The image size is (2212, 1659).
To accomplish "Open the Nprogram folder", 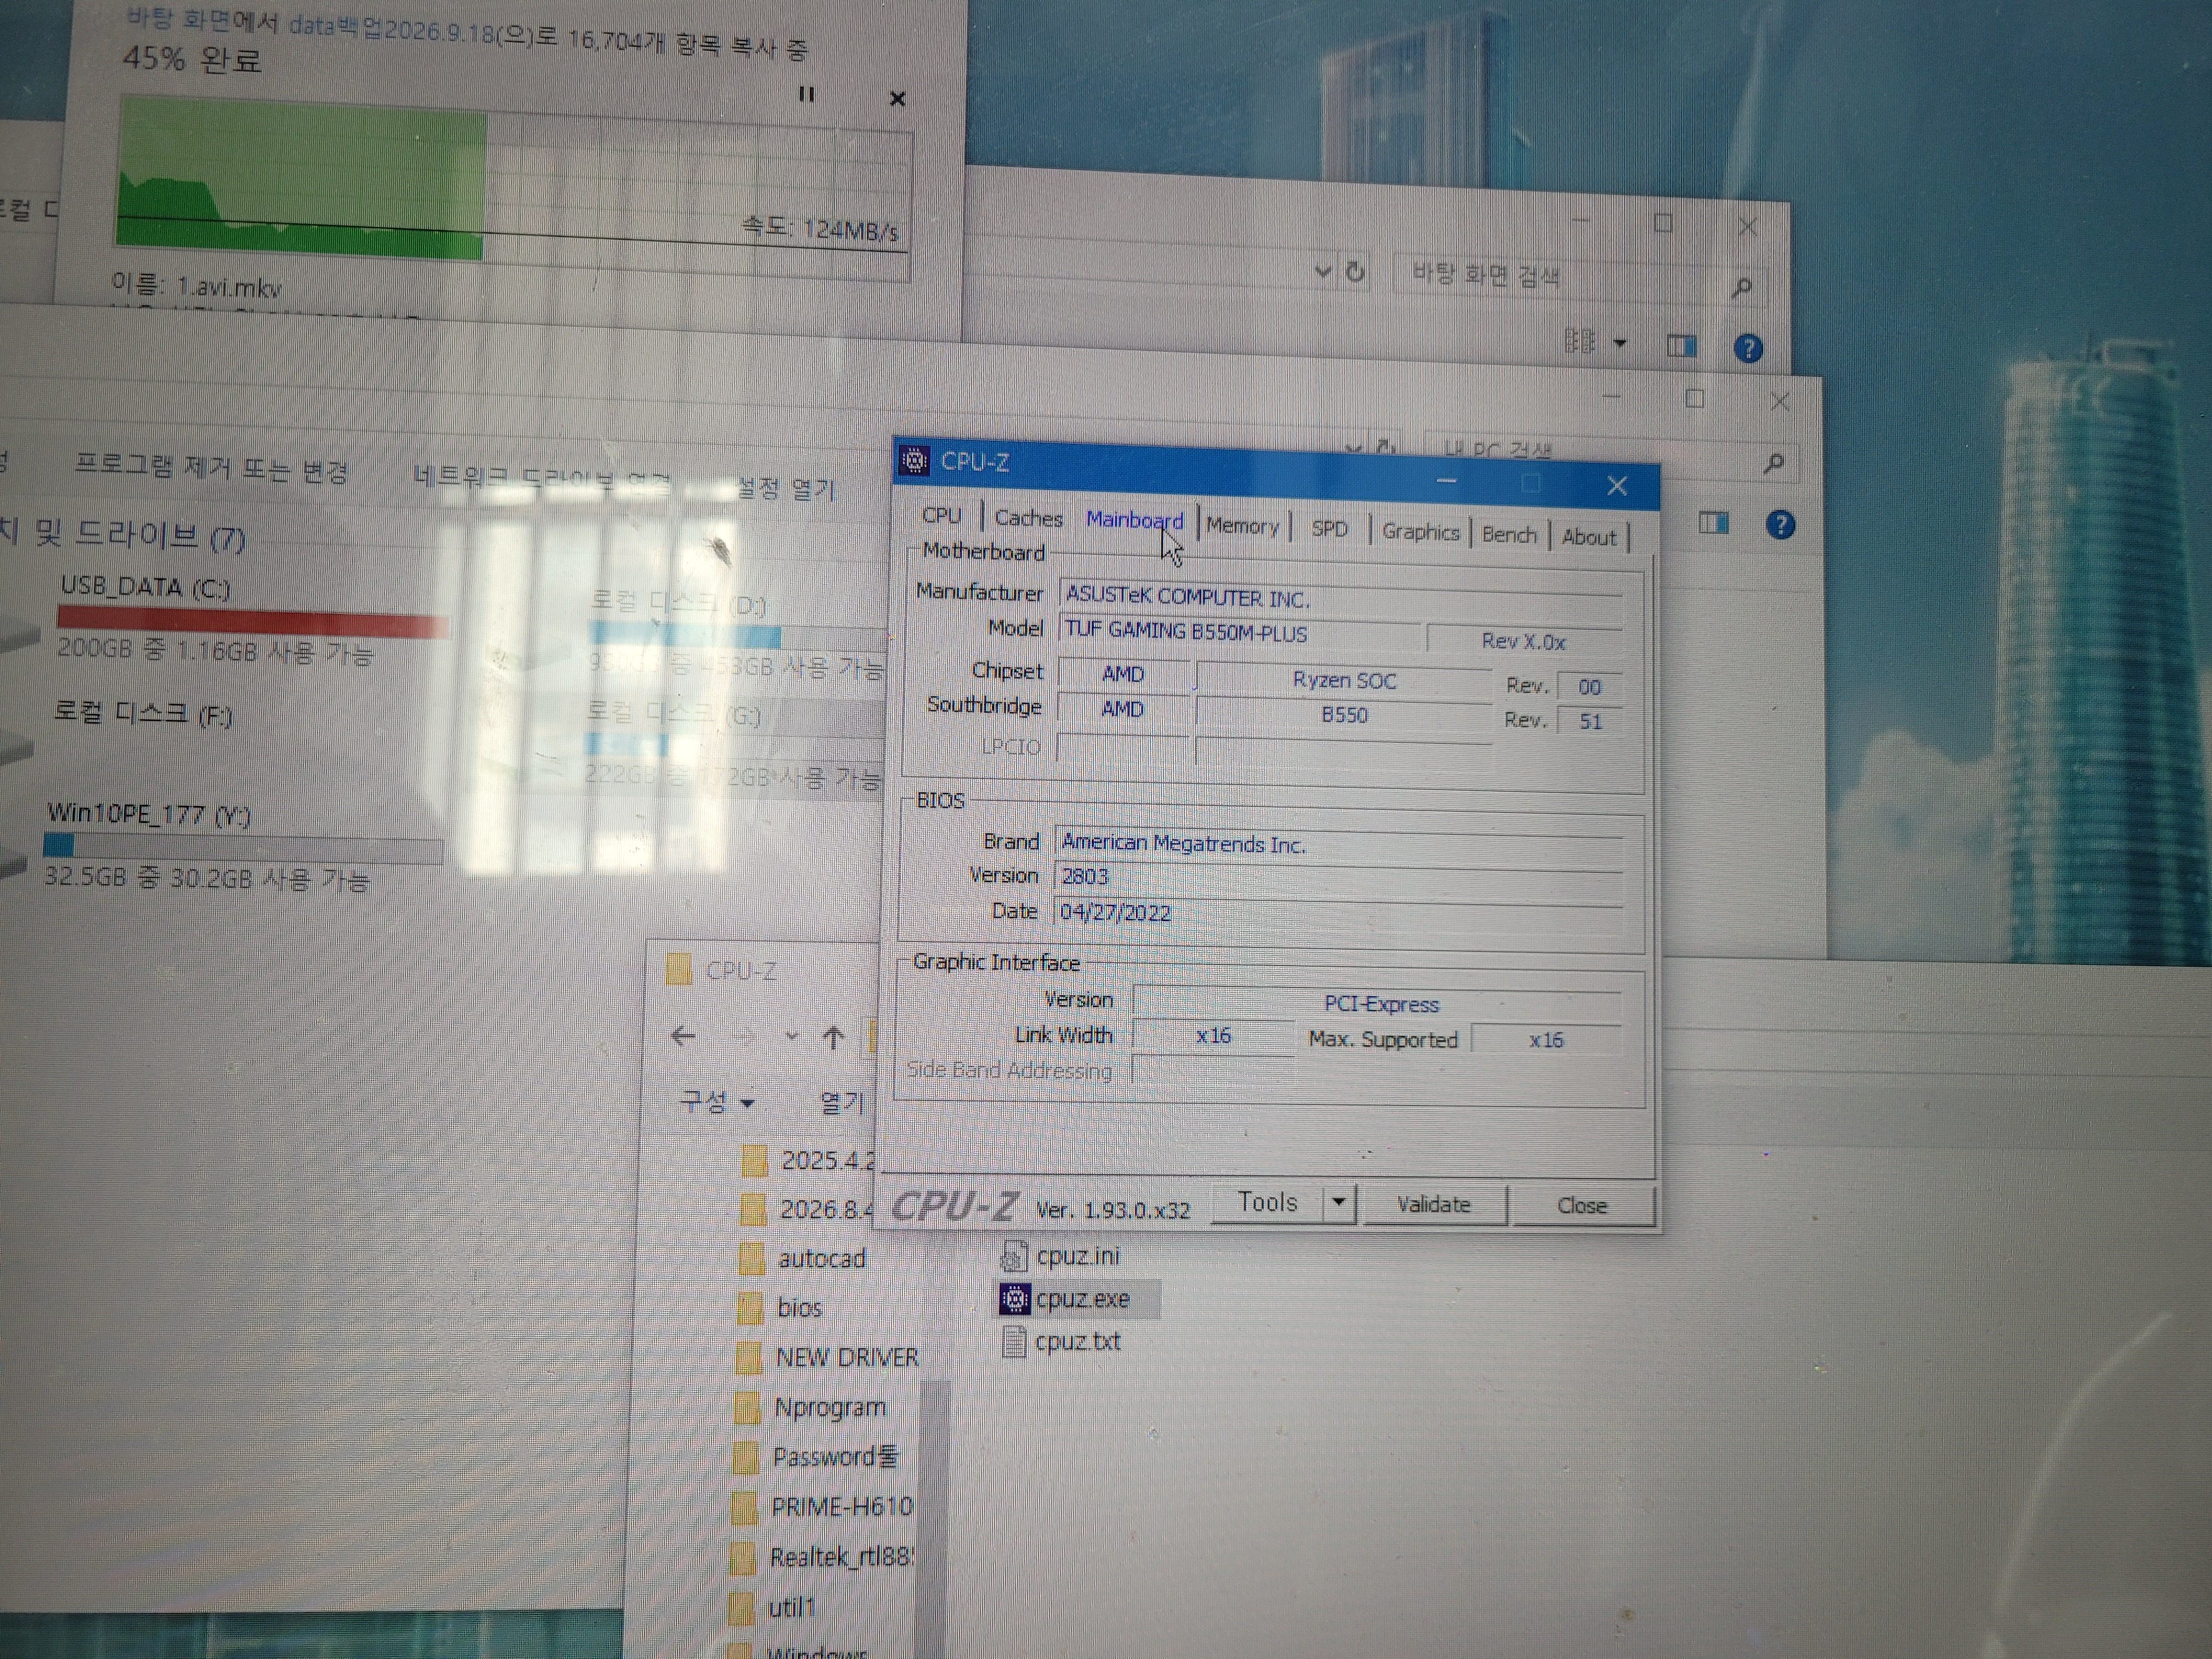I will coord(811,1407).
